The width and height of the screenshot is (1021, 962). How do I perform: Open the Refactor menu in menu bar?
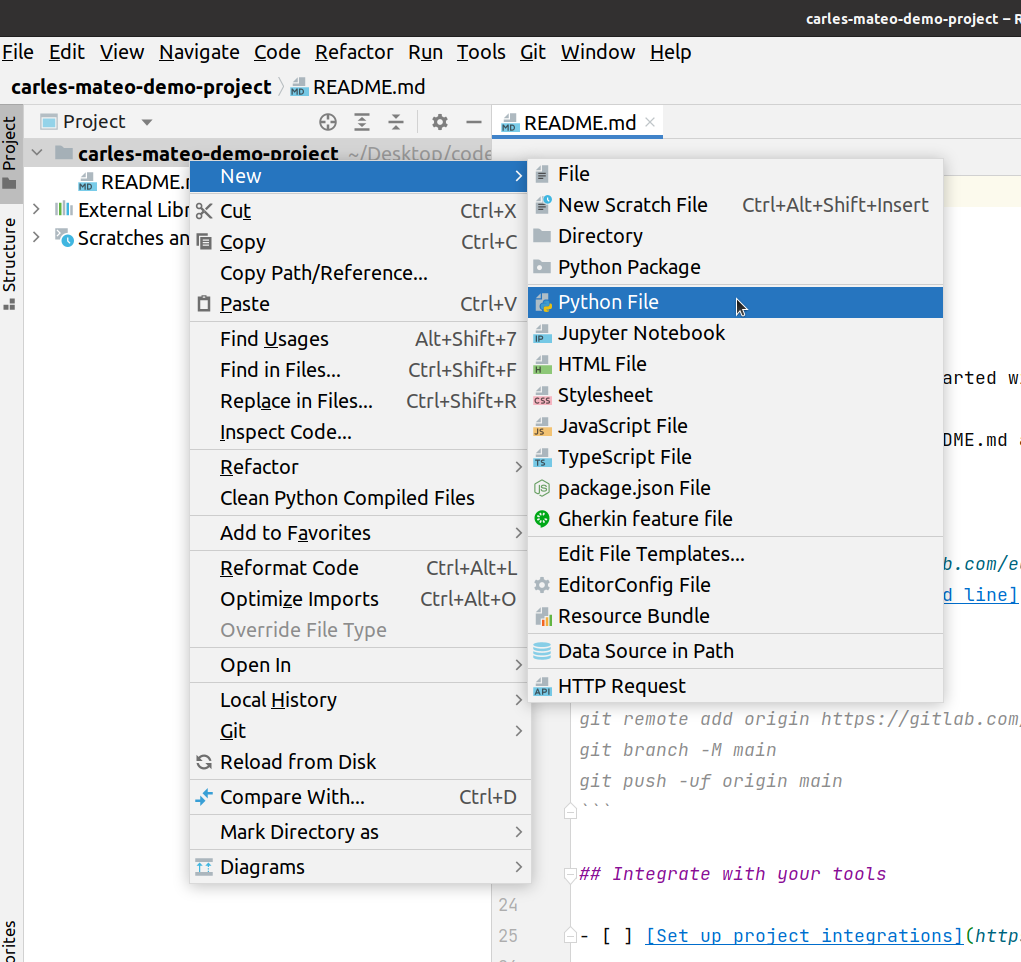[354, 52]
